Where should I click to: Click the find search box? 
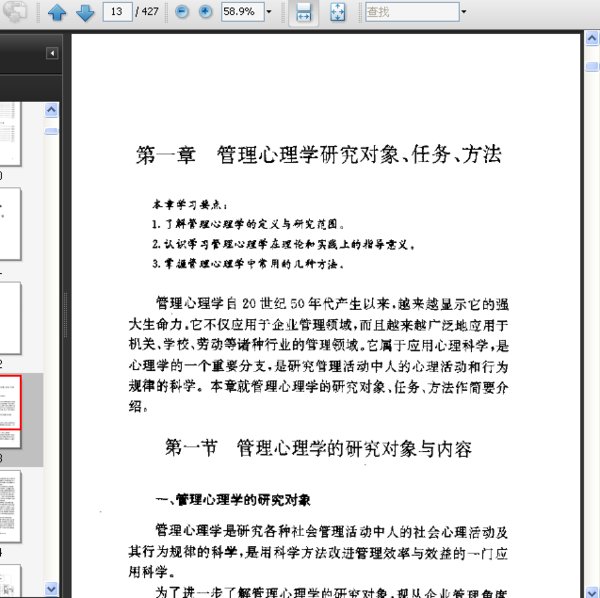point(412,11)
